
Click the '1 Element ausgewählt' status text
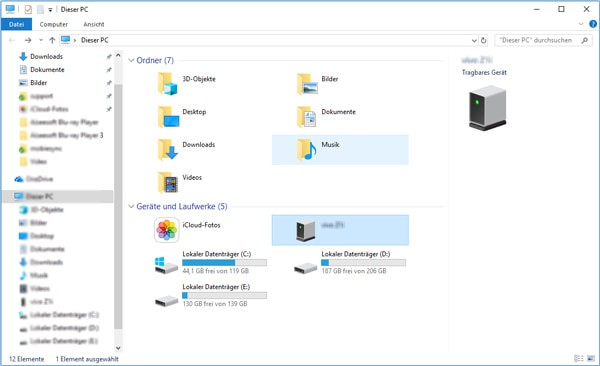click(x=87, y=359)
